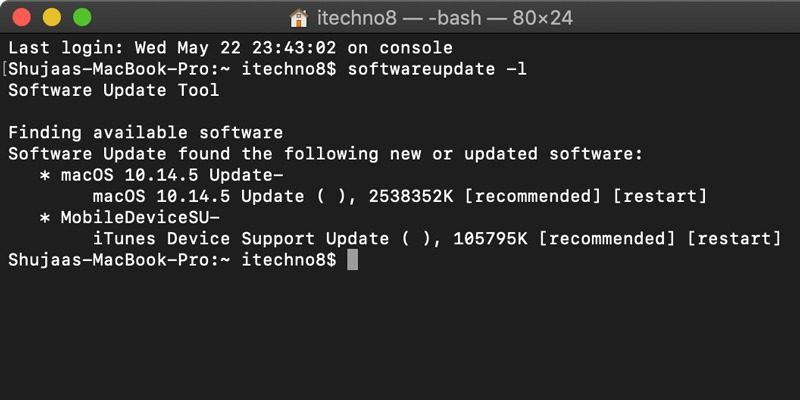
Task: Click the asterisk before MobileDeviceSU
Action: click(45, 217)
